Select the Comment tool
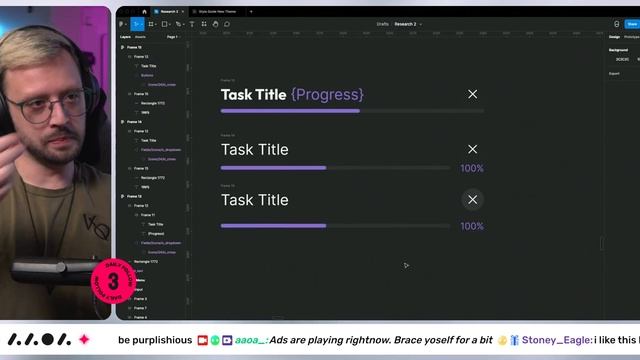 [x=227, y=24]
